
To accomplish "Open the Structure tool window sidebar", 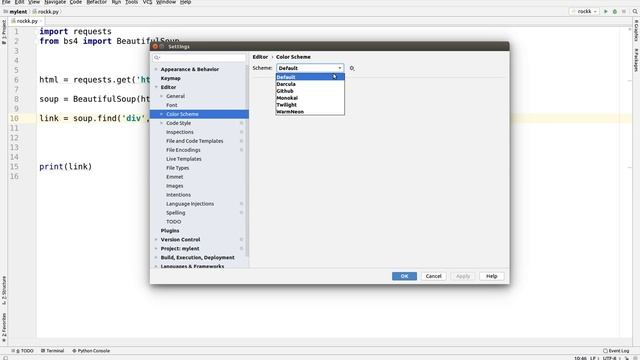I will [4, 290].
